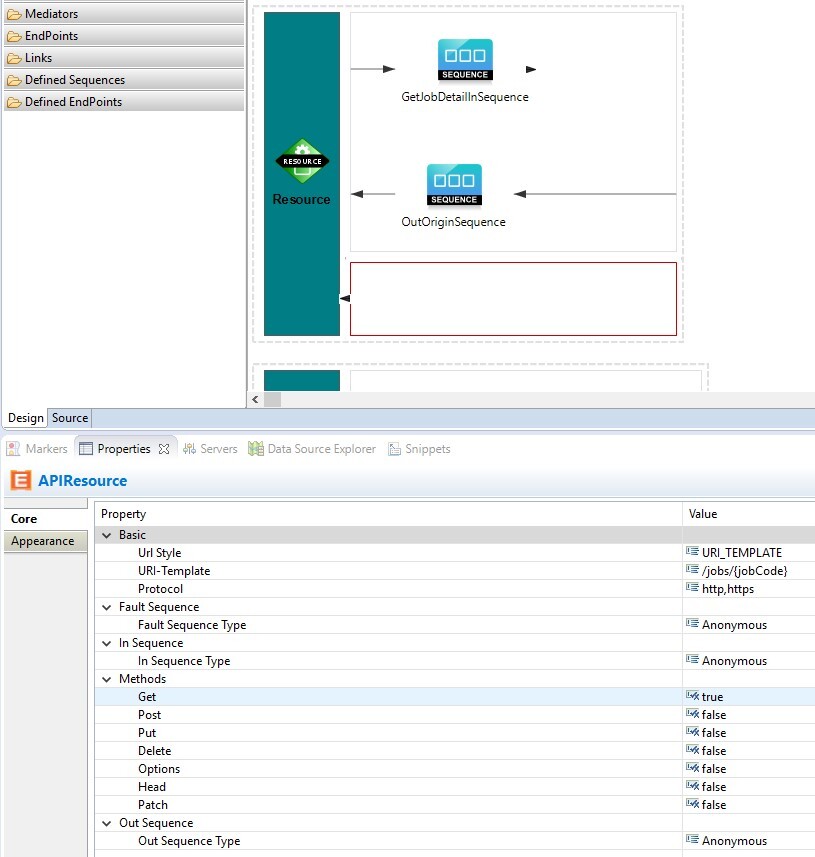The height and width of the screenshot is (857, 815).
Task: Open the Links palette folder
Action: click(124, 57)
